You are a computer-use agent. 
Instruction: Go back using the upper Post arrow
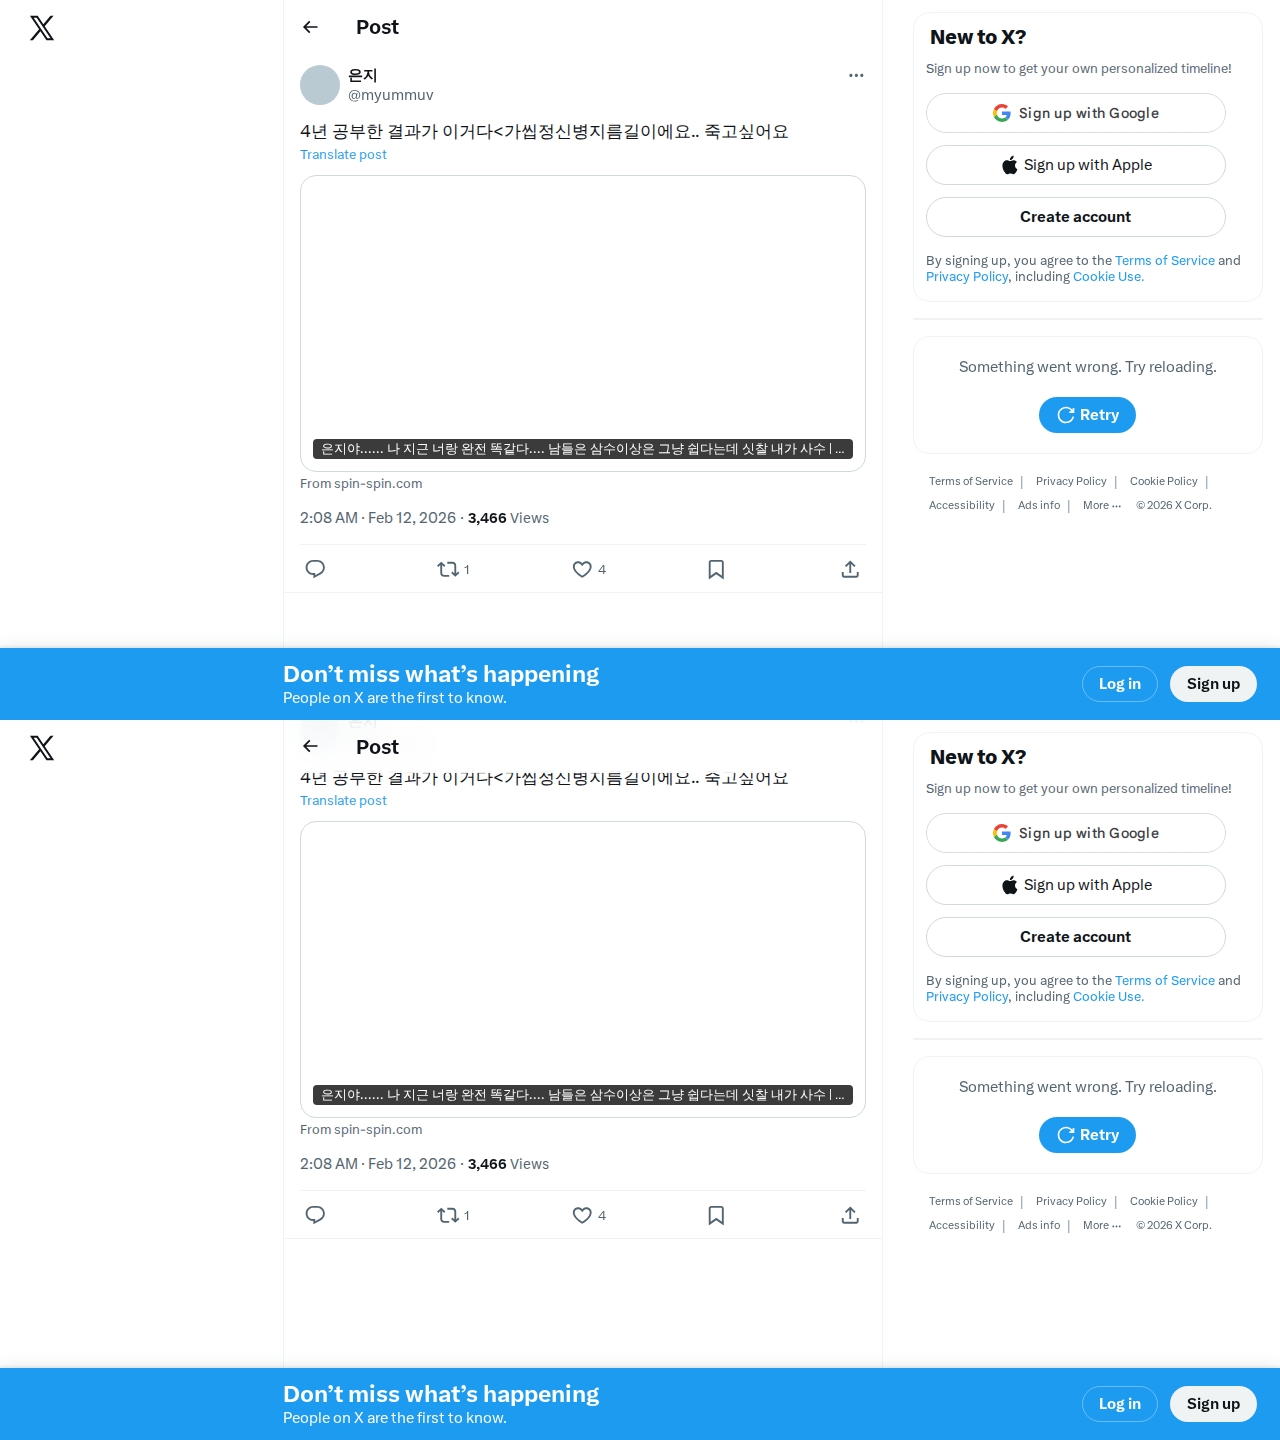click(310, 27)
